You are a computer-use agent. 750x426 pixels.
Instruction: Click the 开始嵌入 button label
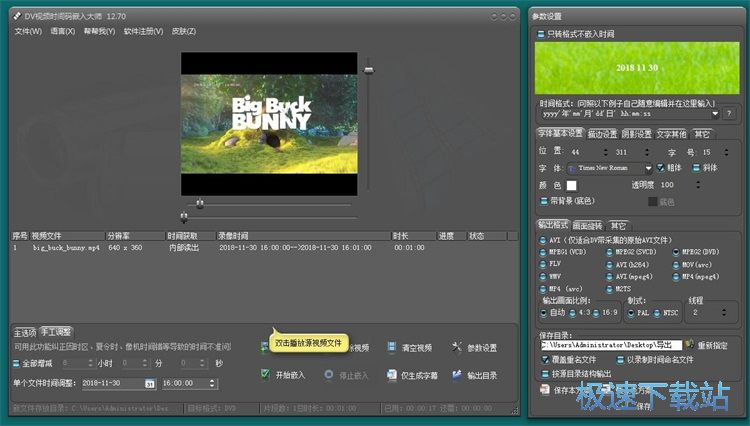tap(290, 375)
